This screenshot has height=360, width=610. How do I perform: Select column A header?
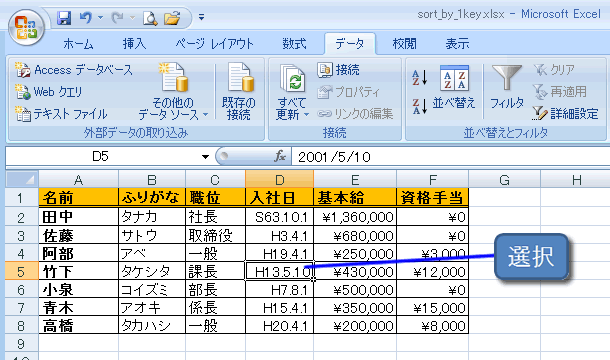79,180
